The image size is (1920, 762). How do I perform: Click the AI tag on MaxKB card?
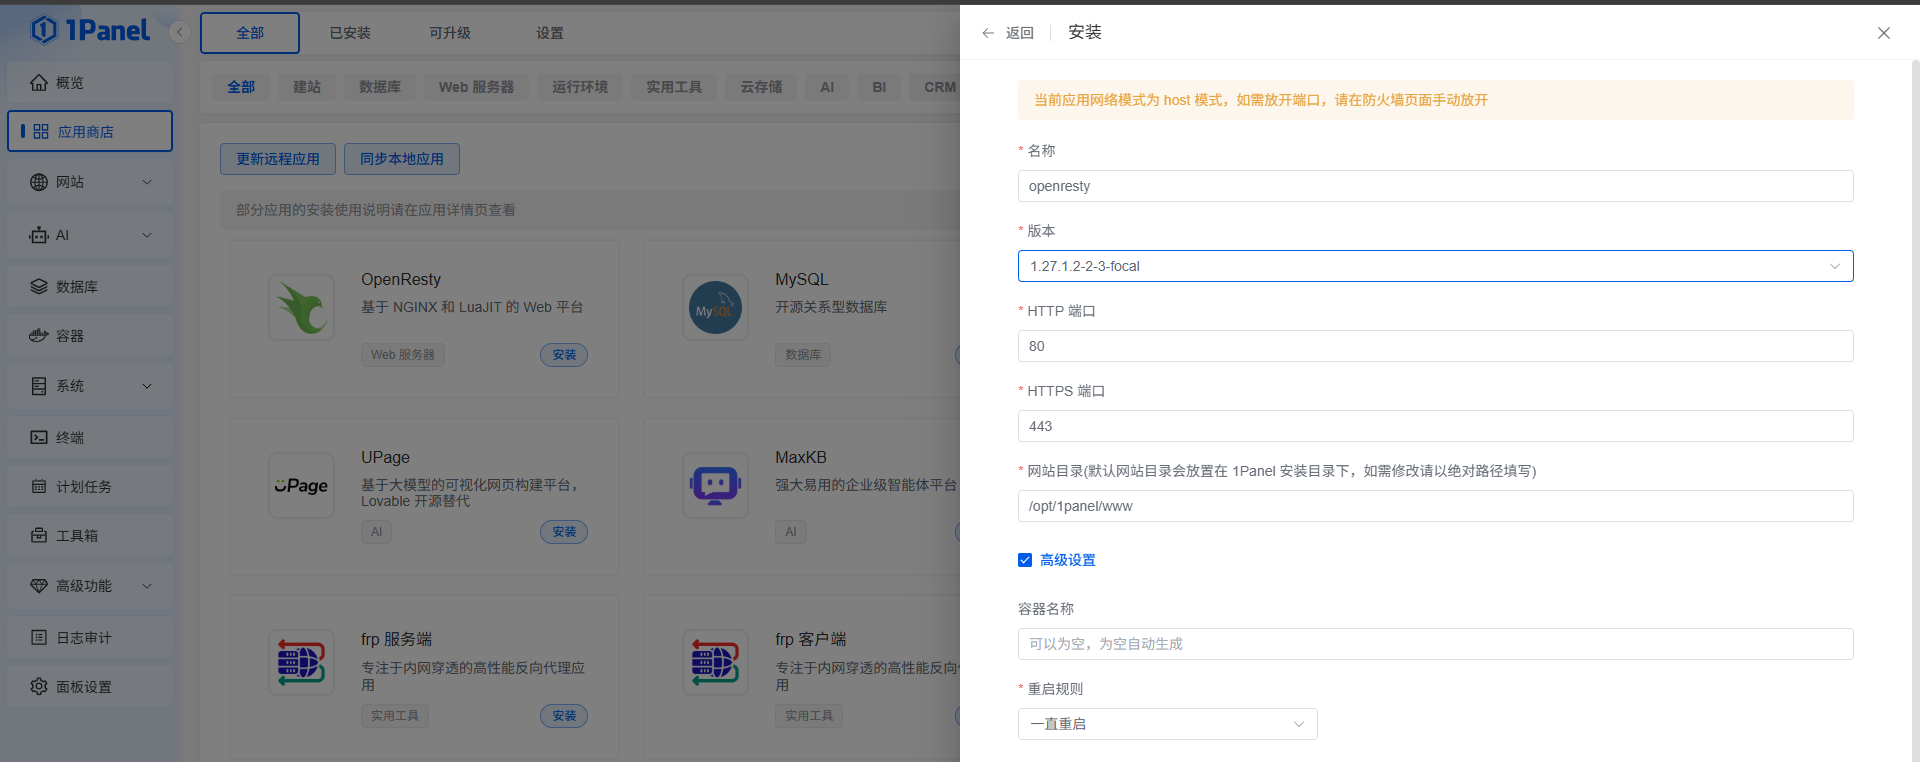pyautogui.click(x=790, y=532)
